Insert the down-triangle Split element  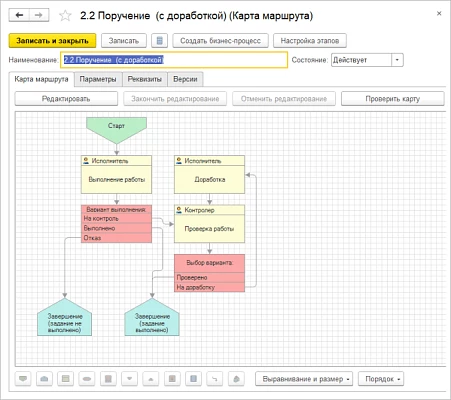pos(130,379)
